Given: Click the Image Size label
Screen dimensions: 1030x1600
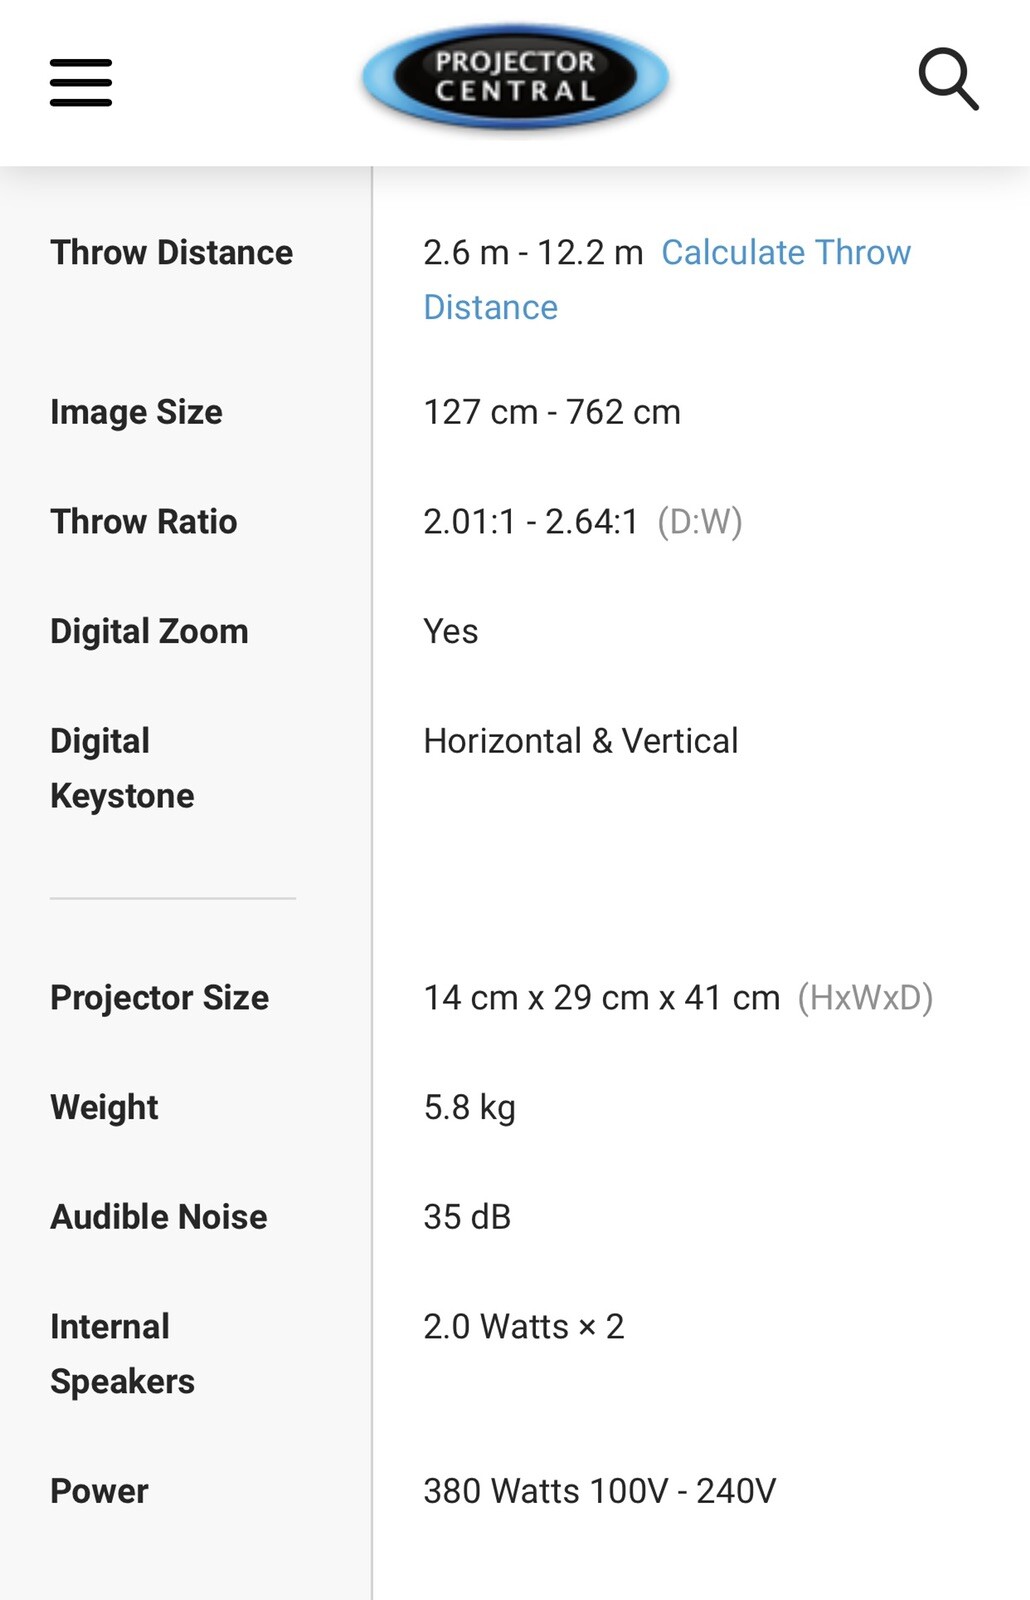Looking at the screenshot, I should click(136, 412).
